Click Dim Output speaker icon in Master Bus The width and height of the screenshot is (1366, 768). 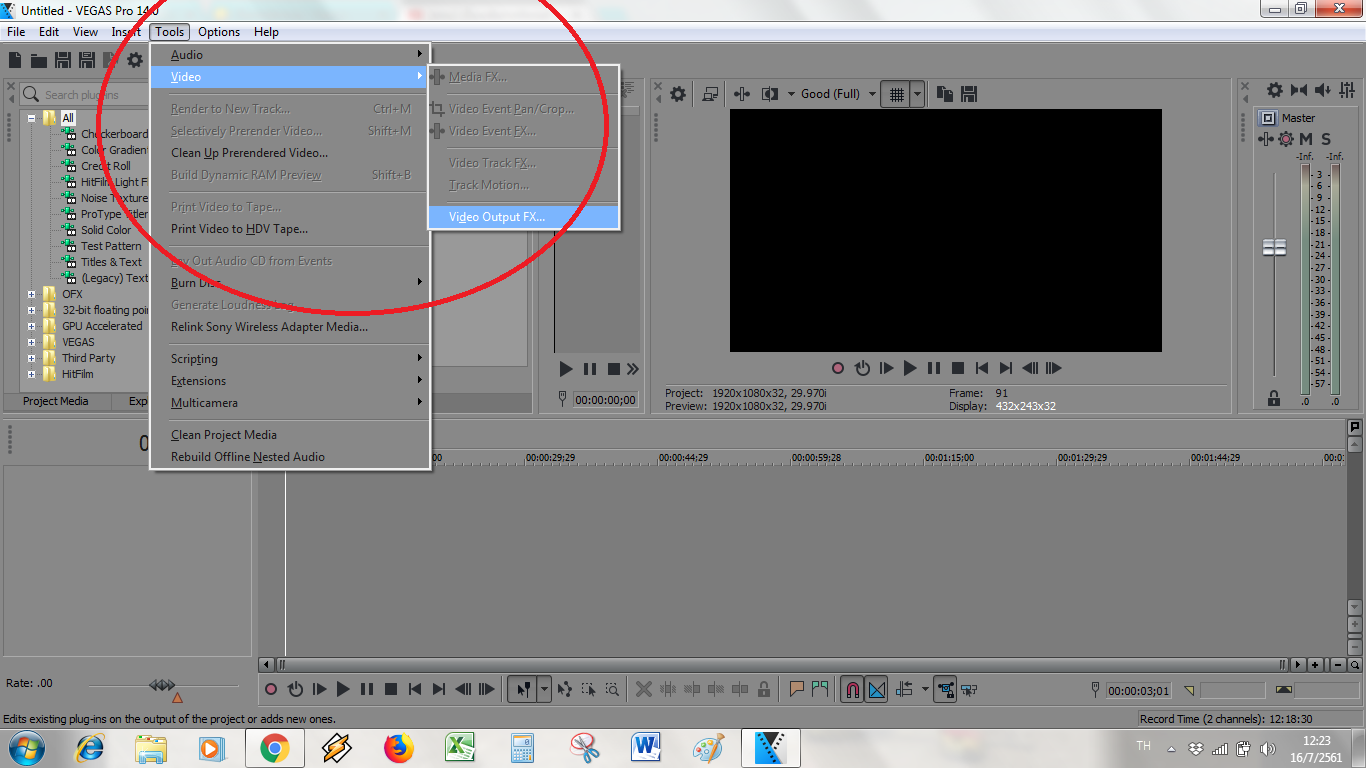click(1322, 90)
